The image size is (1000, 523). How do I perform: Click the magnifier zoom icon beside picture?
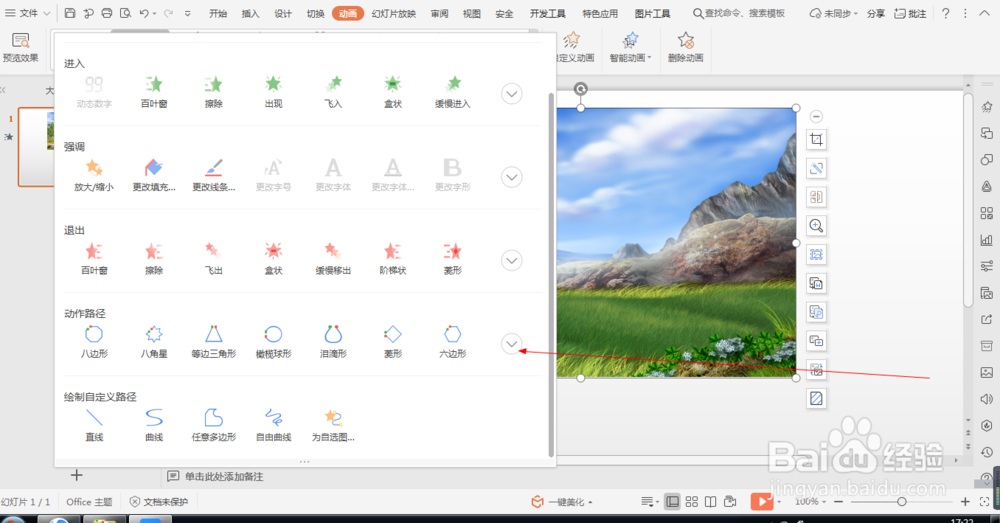(x=816, y=226)
